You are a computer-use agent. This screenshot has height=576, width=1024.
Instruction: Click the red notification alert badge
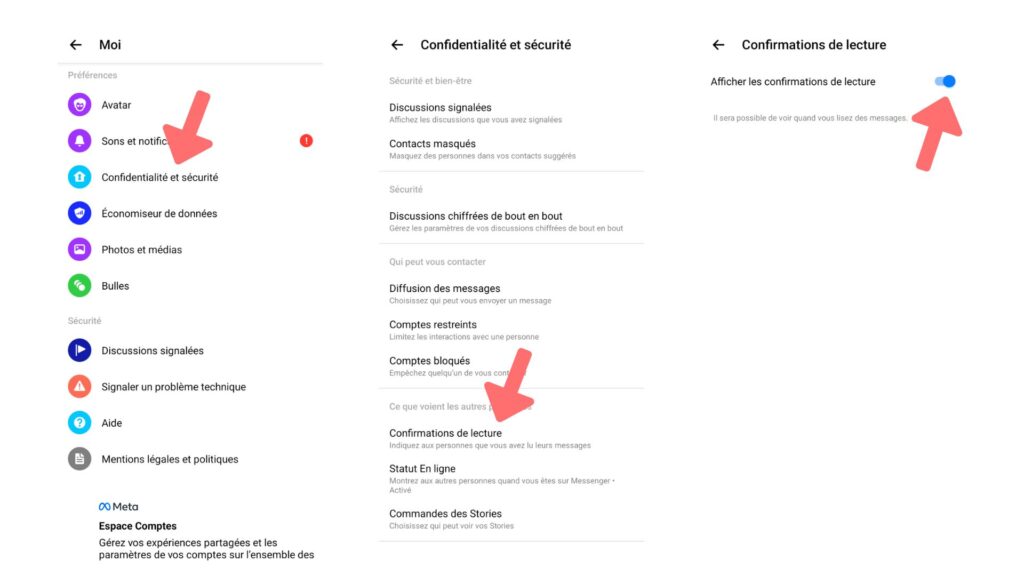coord(306,140)
